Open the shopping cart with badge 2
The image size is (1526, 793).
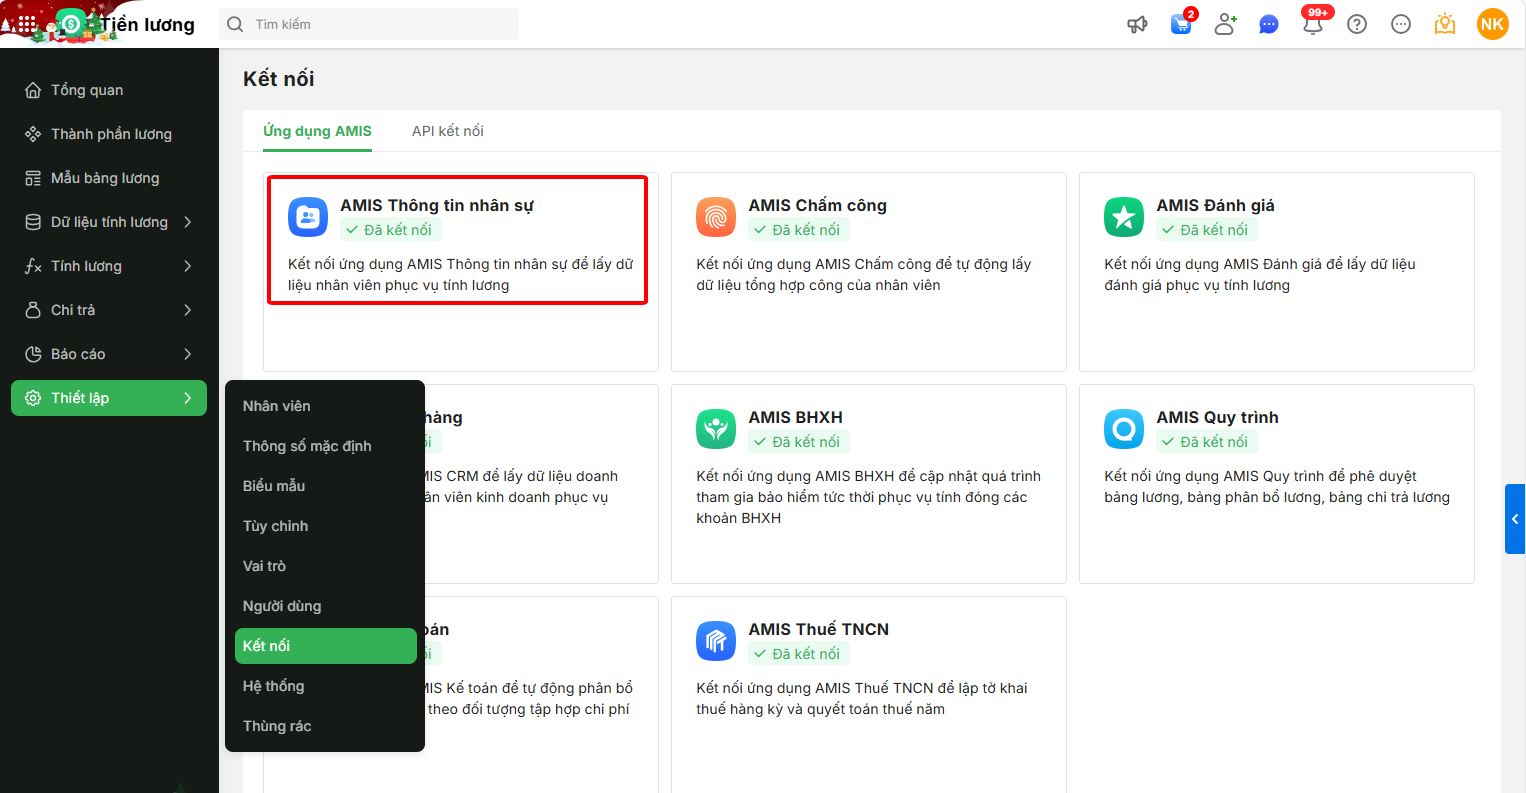point(1181,23)
